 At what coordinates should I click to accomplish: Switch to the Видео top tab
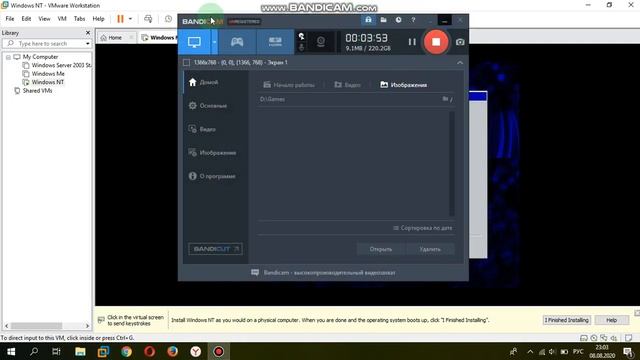click(x=347, y=85)
